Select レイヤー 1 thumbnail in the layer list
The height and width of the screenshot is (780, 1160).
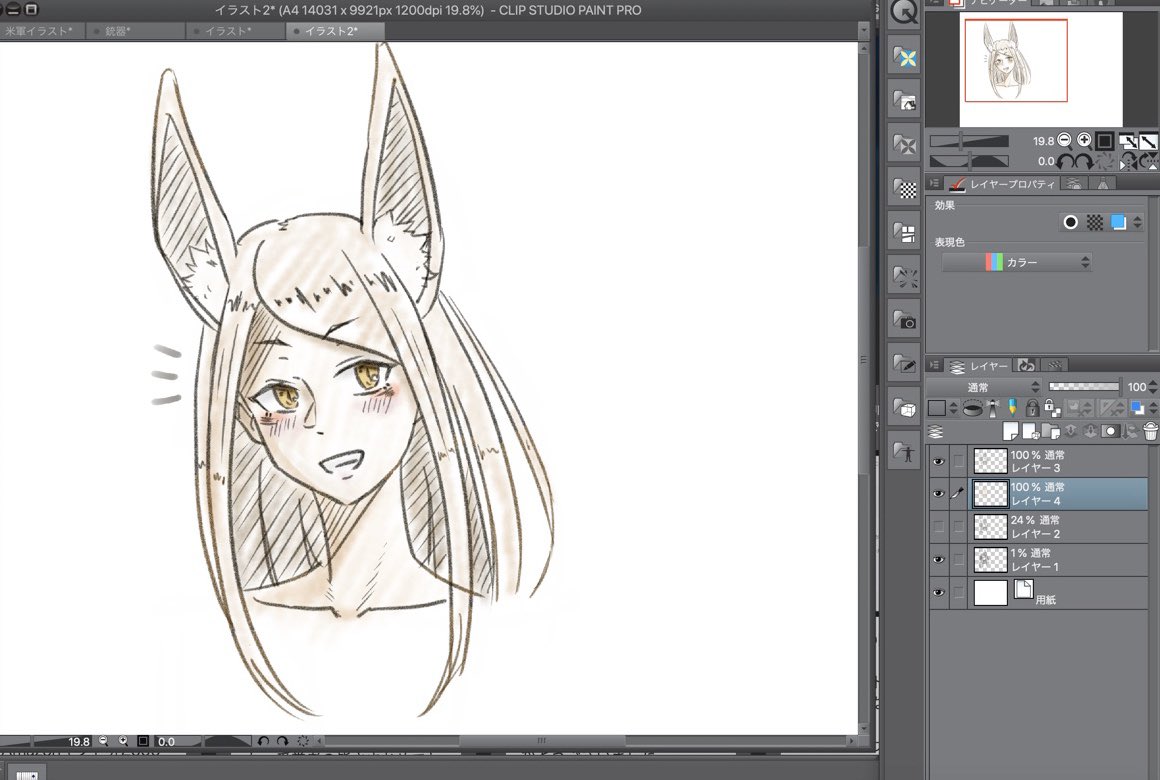(990, 559)
